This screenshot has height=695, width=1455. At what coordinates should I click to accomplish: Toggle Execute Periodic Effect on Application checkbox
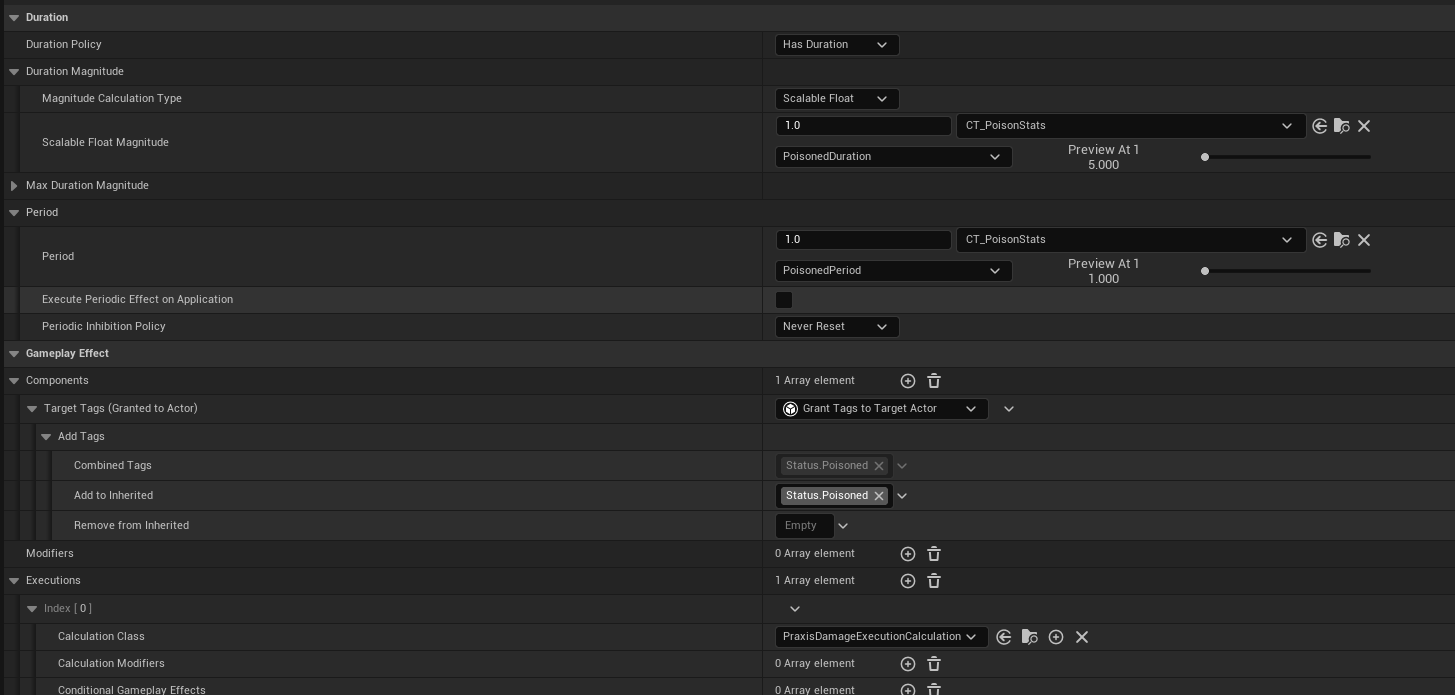(x=784, y=300)
